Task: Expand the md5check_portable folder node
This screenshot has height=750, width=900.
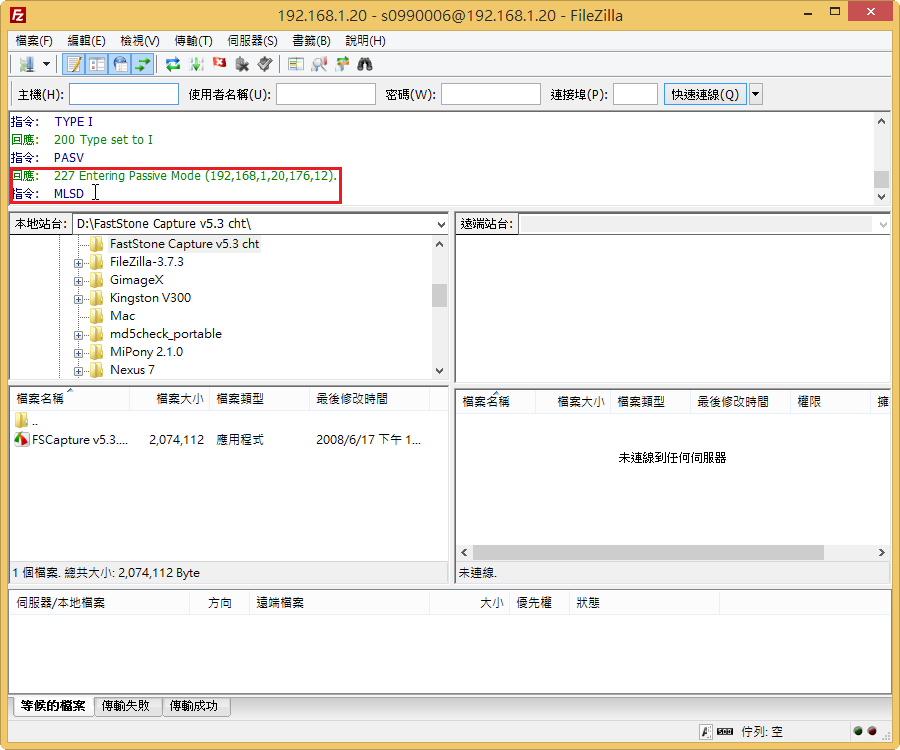Action: tap(79, 335)
